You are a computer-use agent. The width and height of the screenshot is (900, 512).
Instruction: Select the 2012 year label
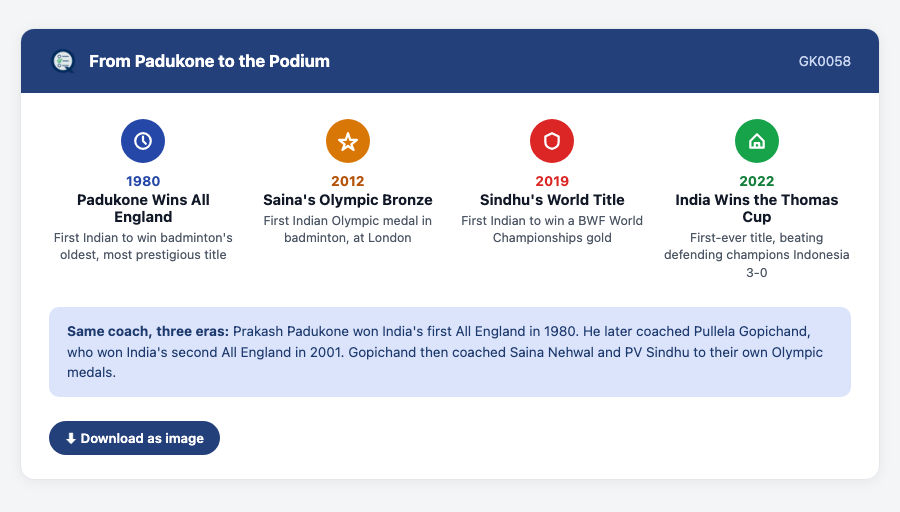[x=348, y=181]
